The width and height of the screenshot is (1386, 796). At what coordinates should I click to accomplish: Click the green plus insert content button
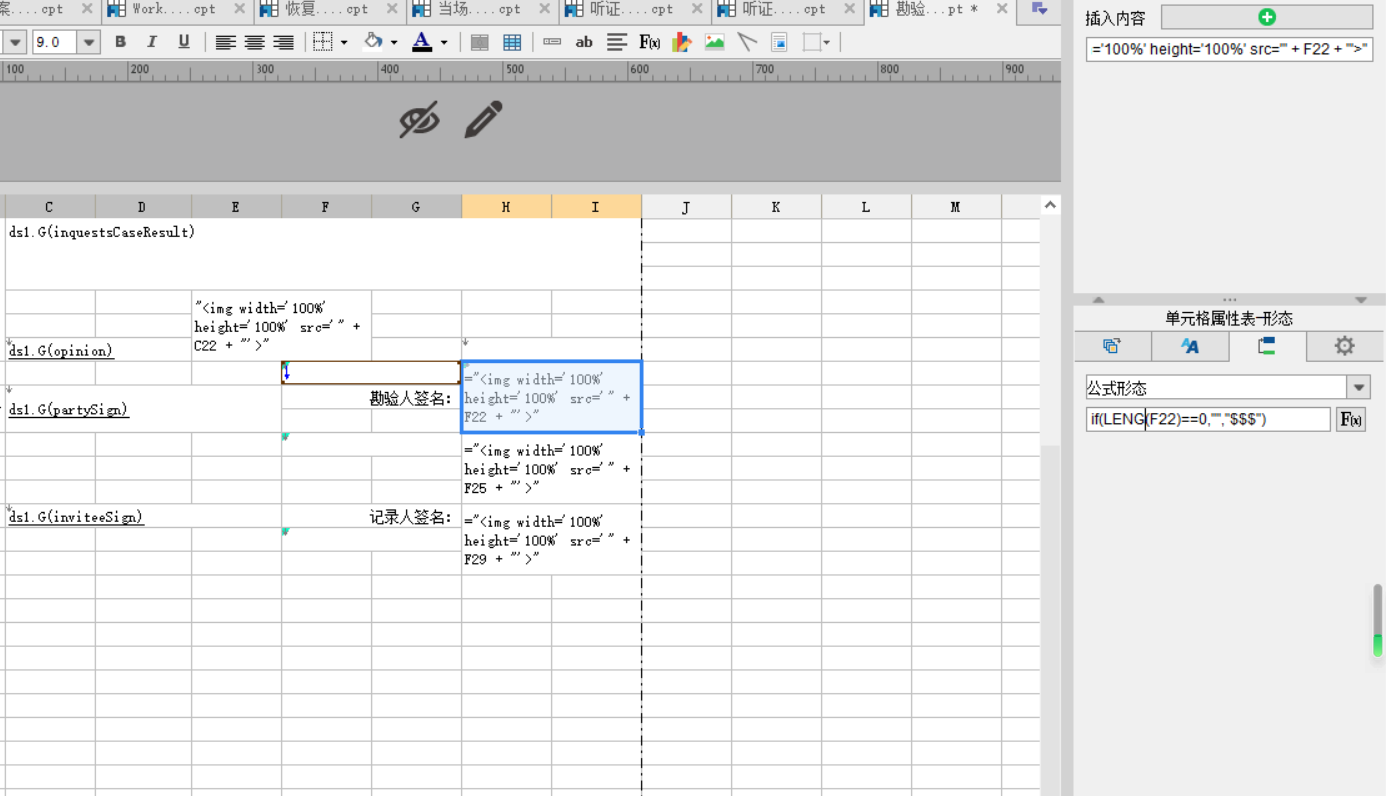1266,17
